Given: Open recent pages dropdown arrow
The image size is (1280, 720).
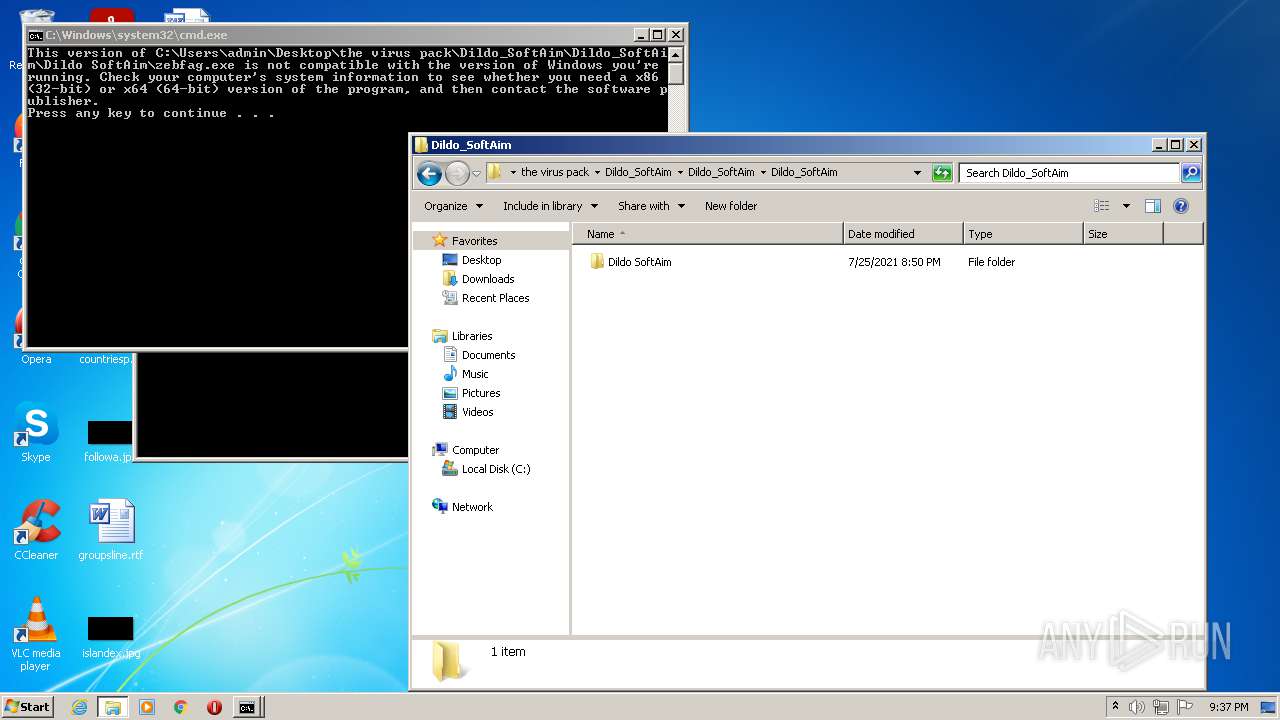Looking at the screenshot, I should 476,173.
